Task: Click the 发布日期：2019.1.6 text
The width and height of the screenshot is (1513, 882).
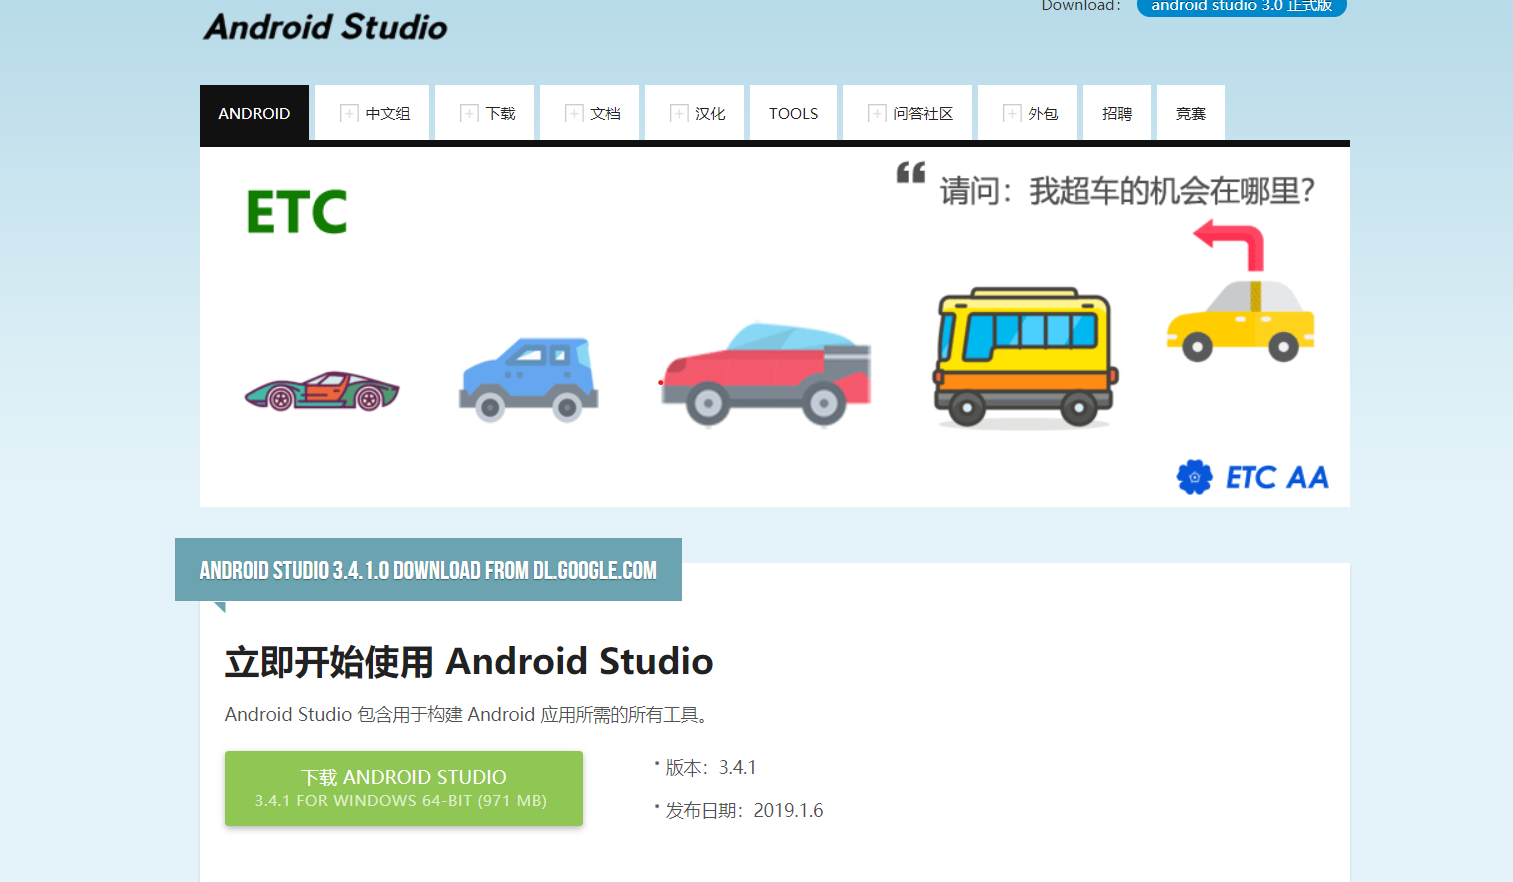Action: [x=744, y=811]
